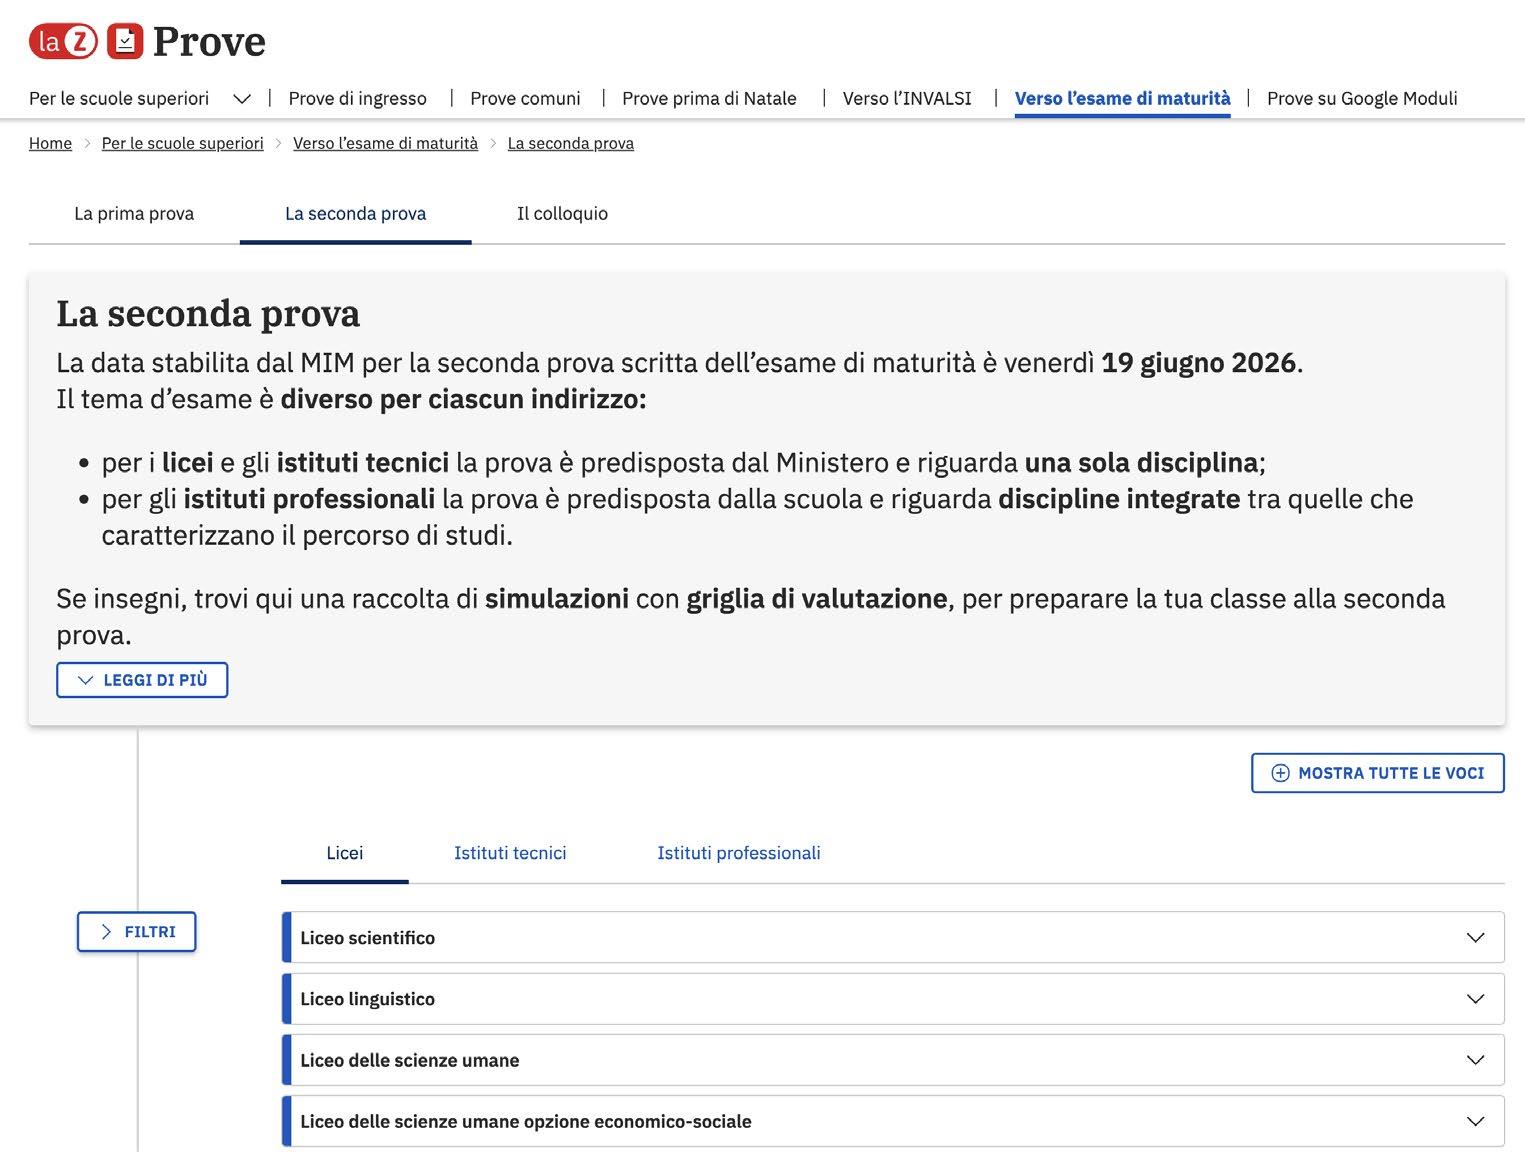Image resolution: width=1525 pixels, height=1152 pixels.
Task: Open the 'Prove comuni' menu item
Action: (525, 98)
